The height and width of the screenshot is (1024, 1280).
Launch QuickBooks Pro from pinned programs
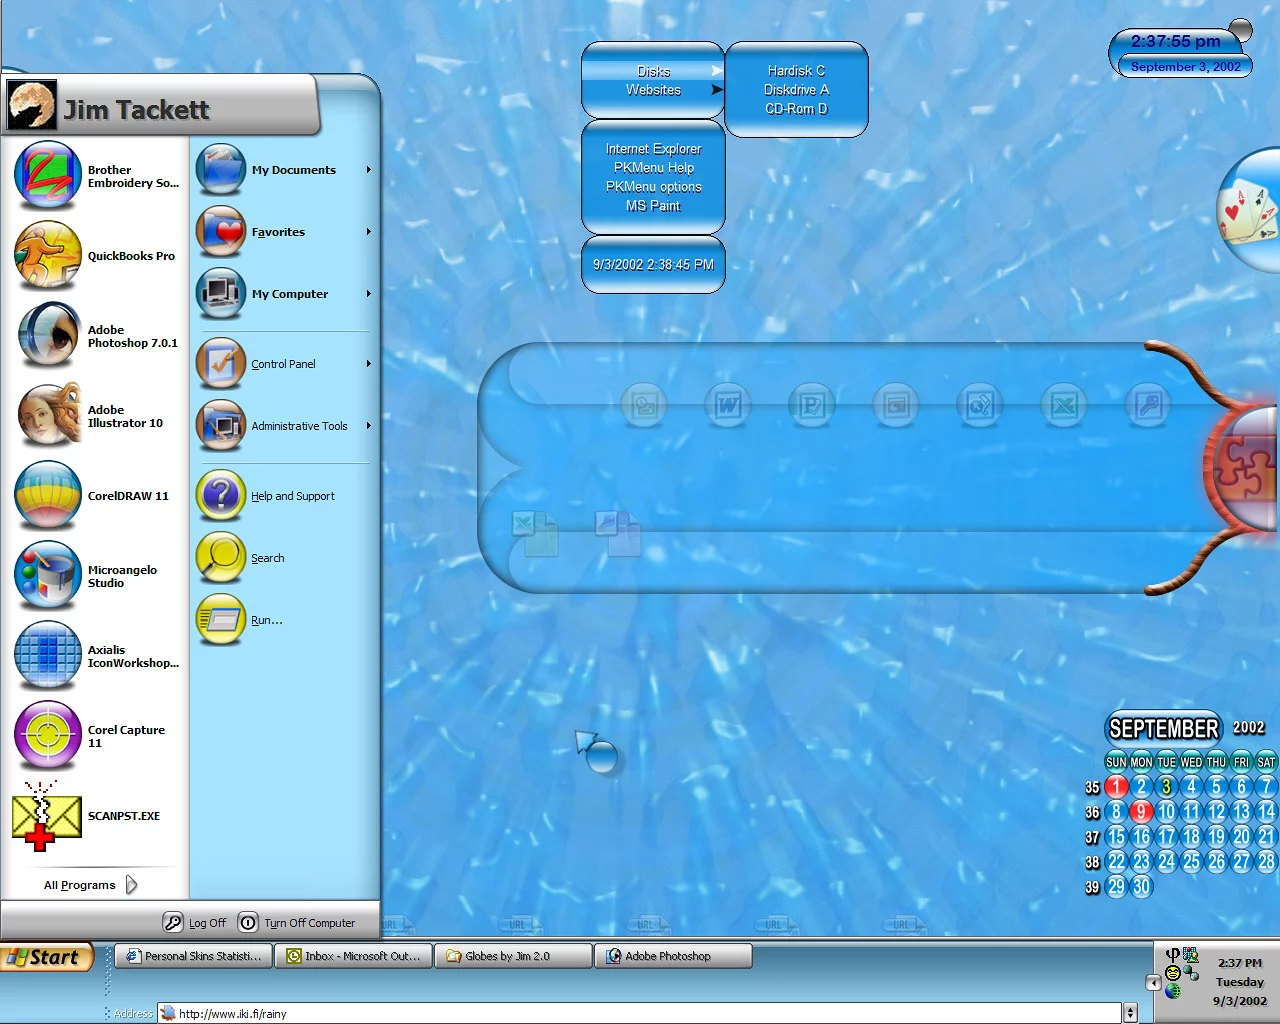[x=48, y=256]
